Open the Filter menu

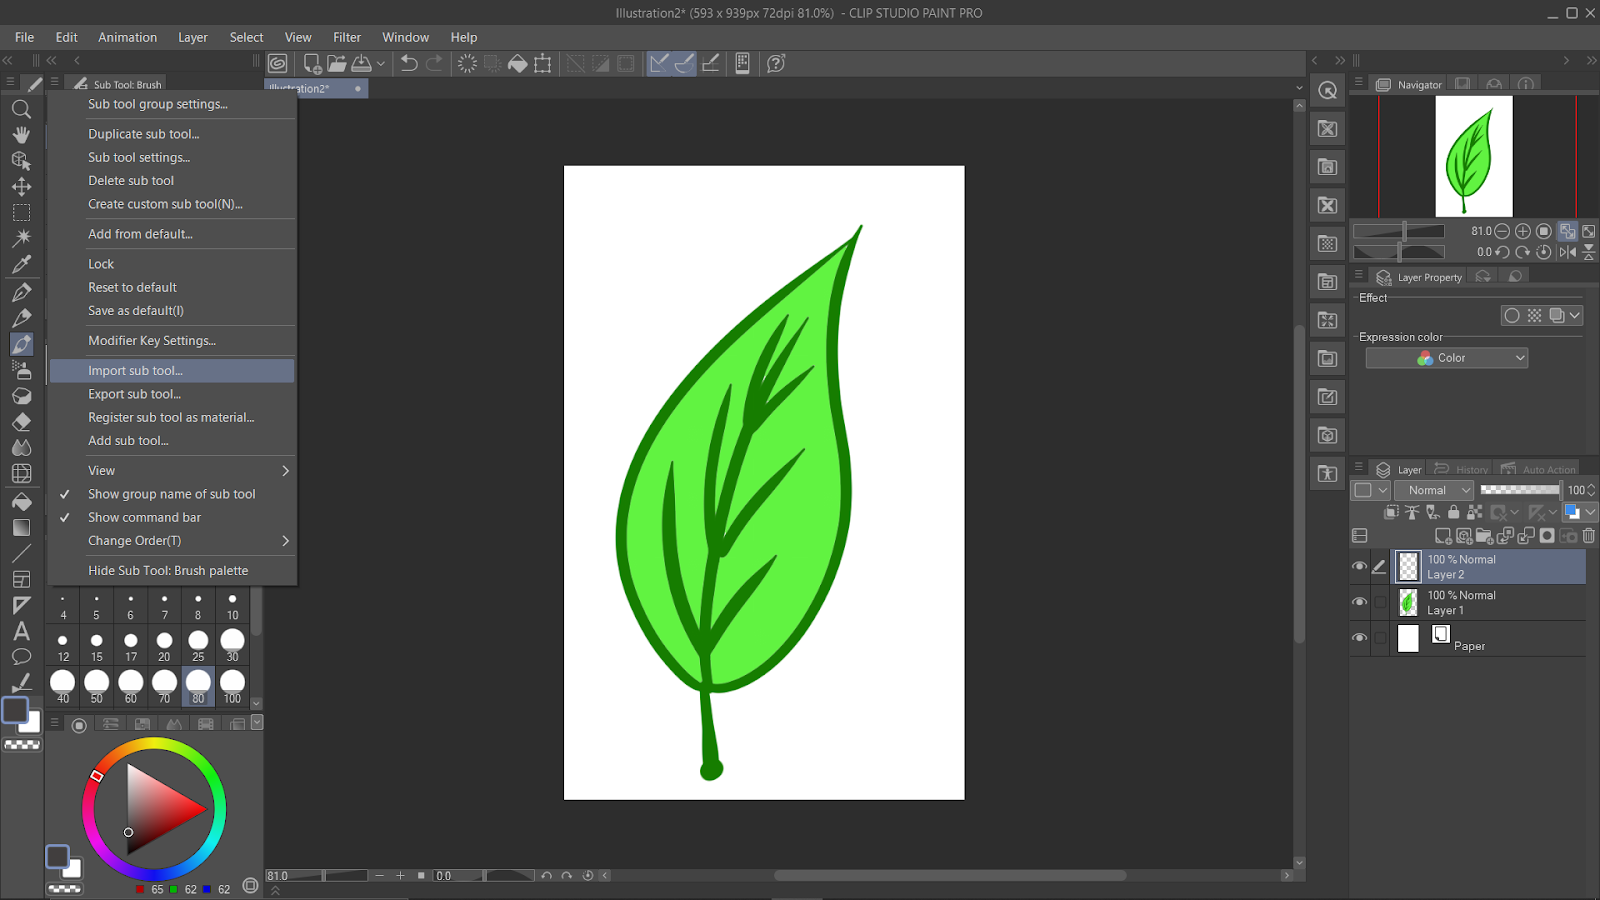pyautogui.click(x=347, y=37)
